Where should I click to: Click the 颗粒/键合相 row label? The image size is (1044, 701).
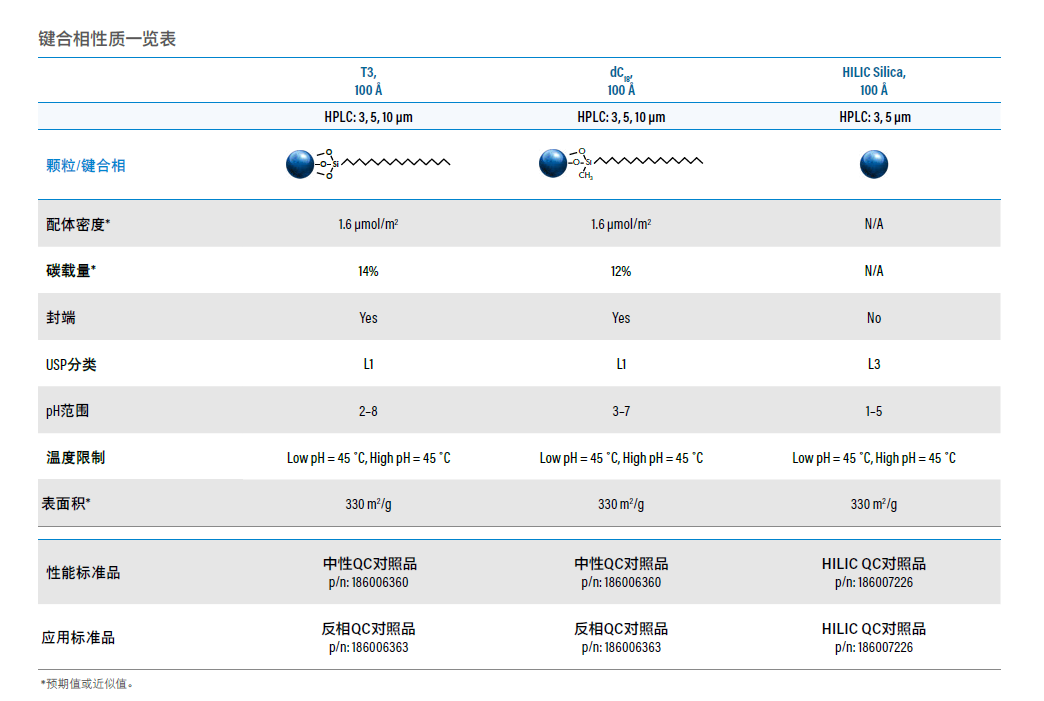pyautogui.click(x=85, y=165)
